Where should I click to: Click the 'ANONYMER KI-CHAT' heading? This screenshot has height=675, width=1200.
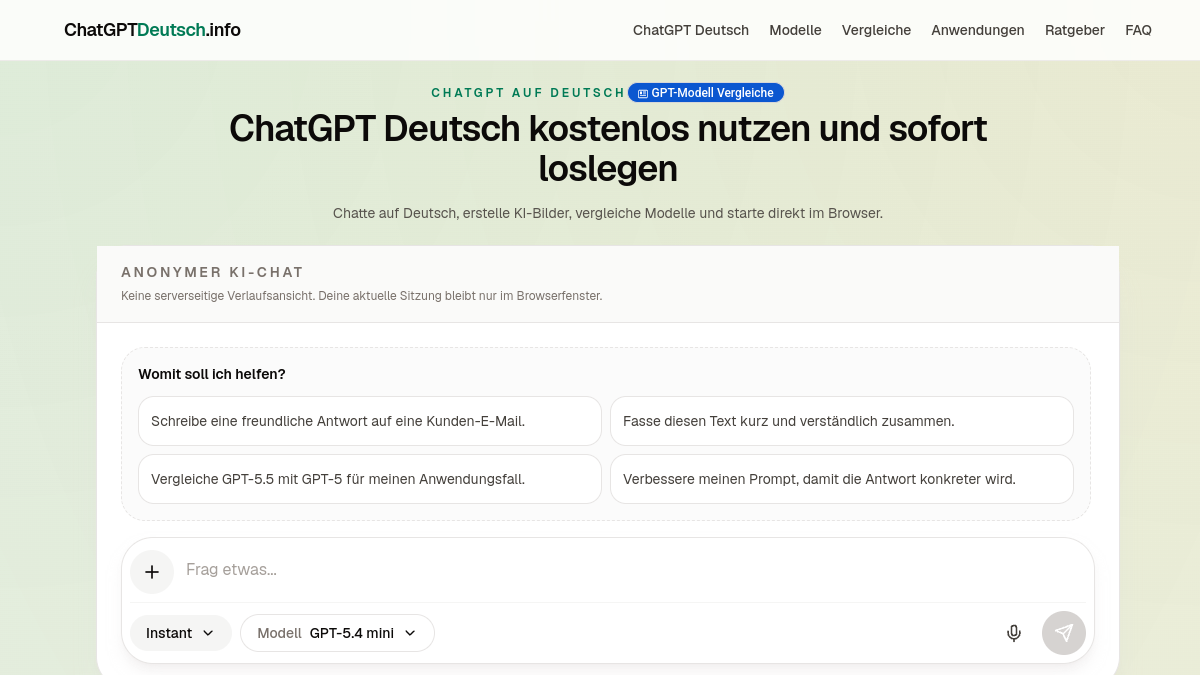(x=212, y=272)
